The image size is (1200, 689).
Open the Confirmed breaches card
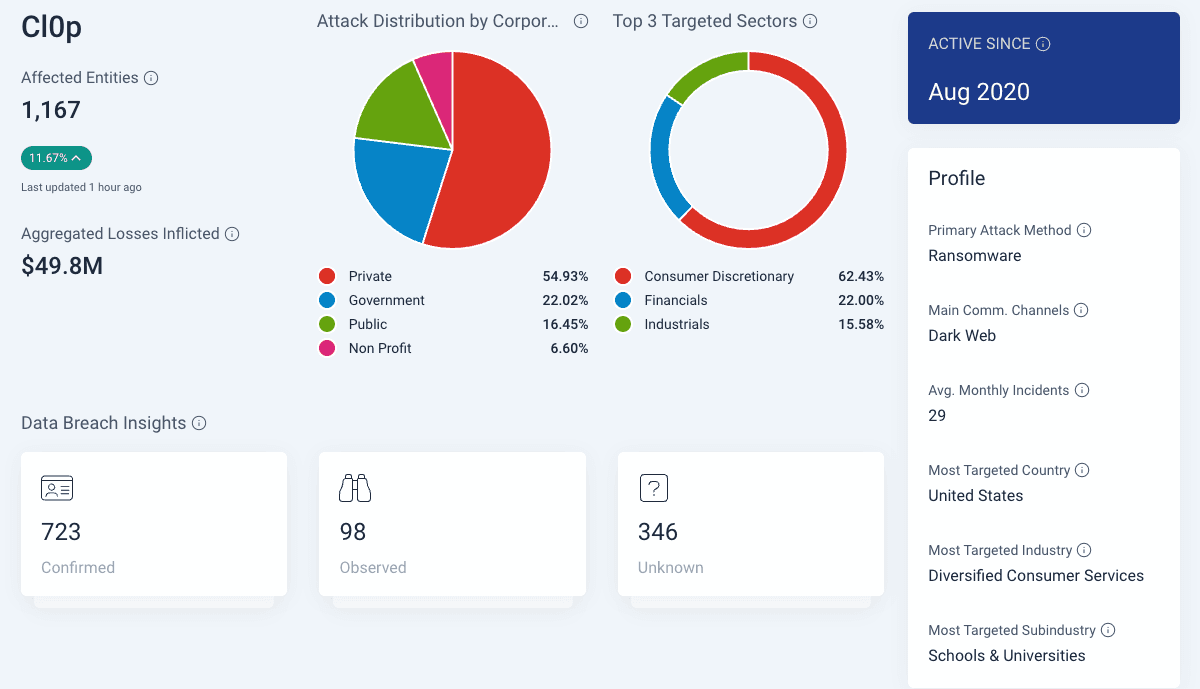(154, 523)
